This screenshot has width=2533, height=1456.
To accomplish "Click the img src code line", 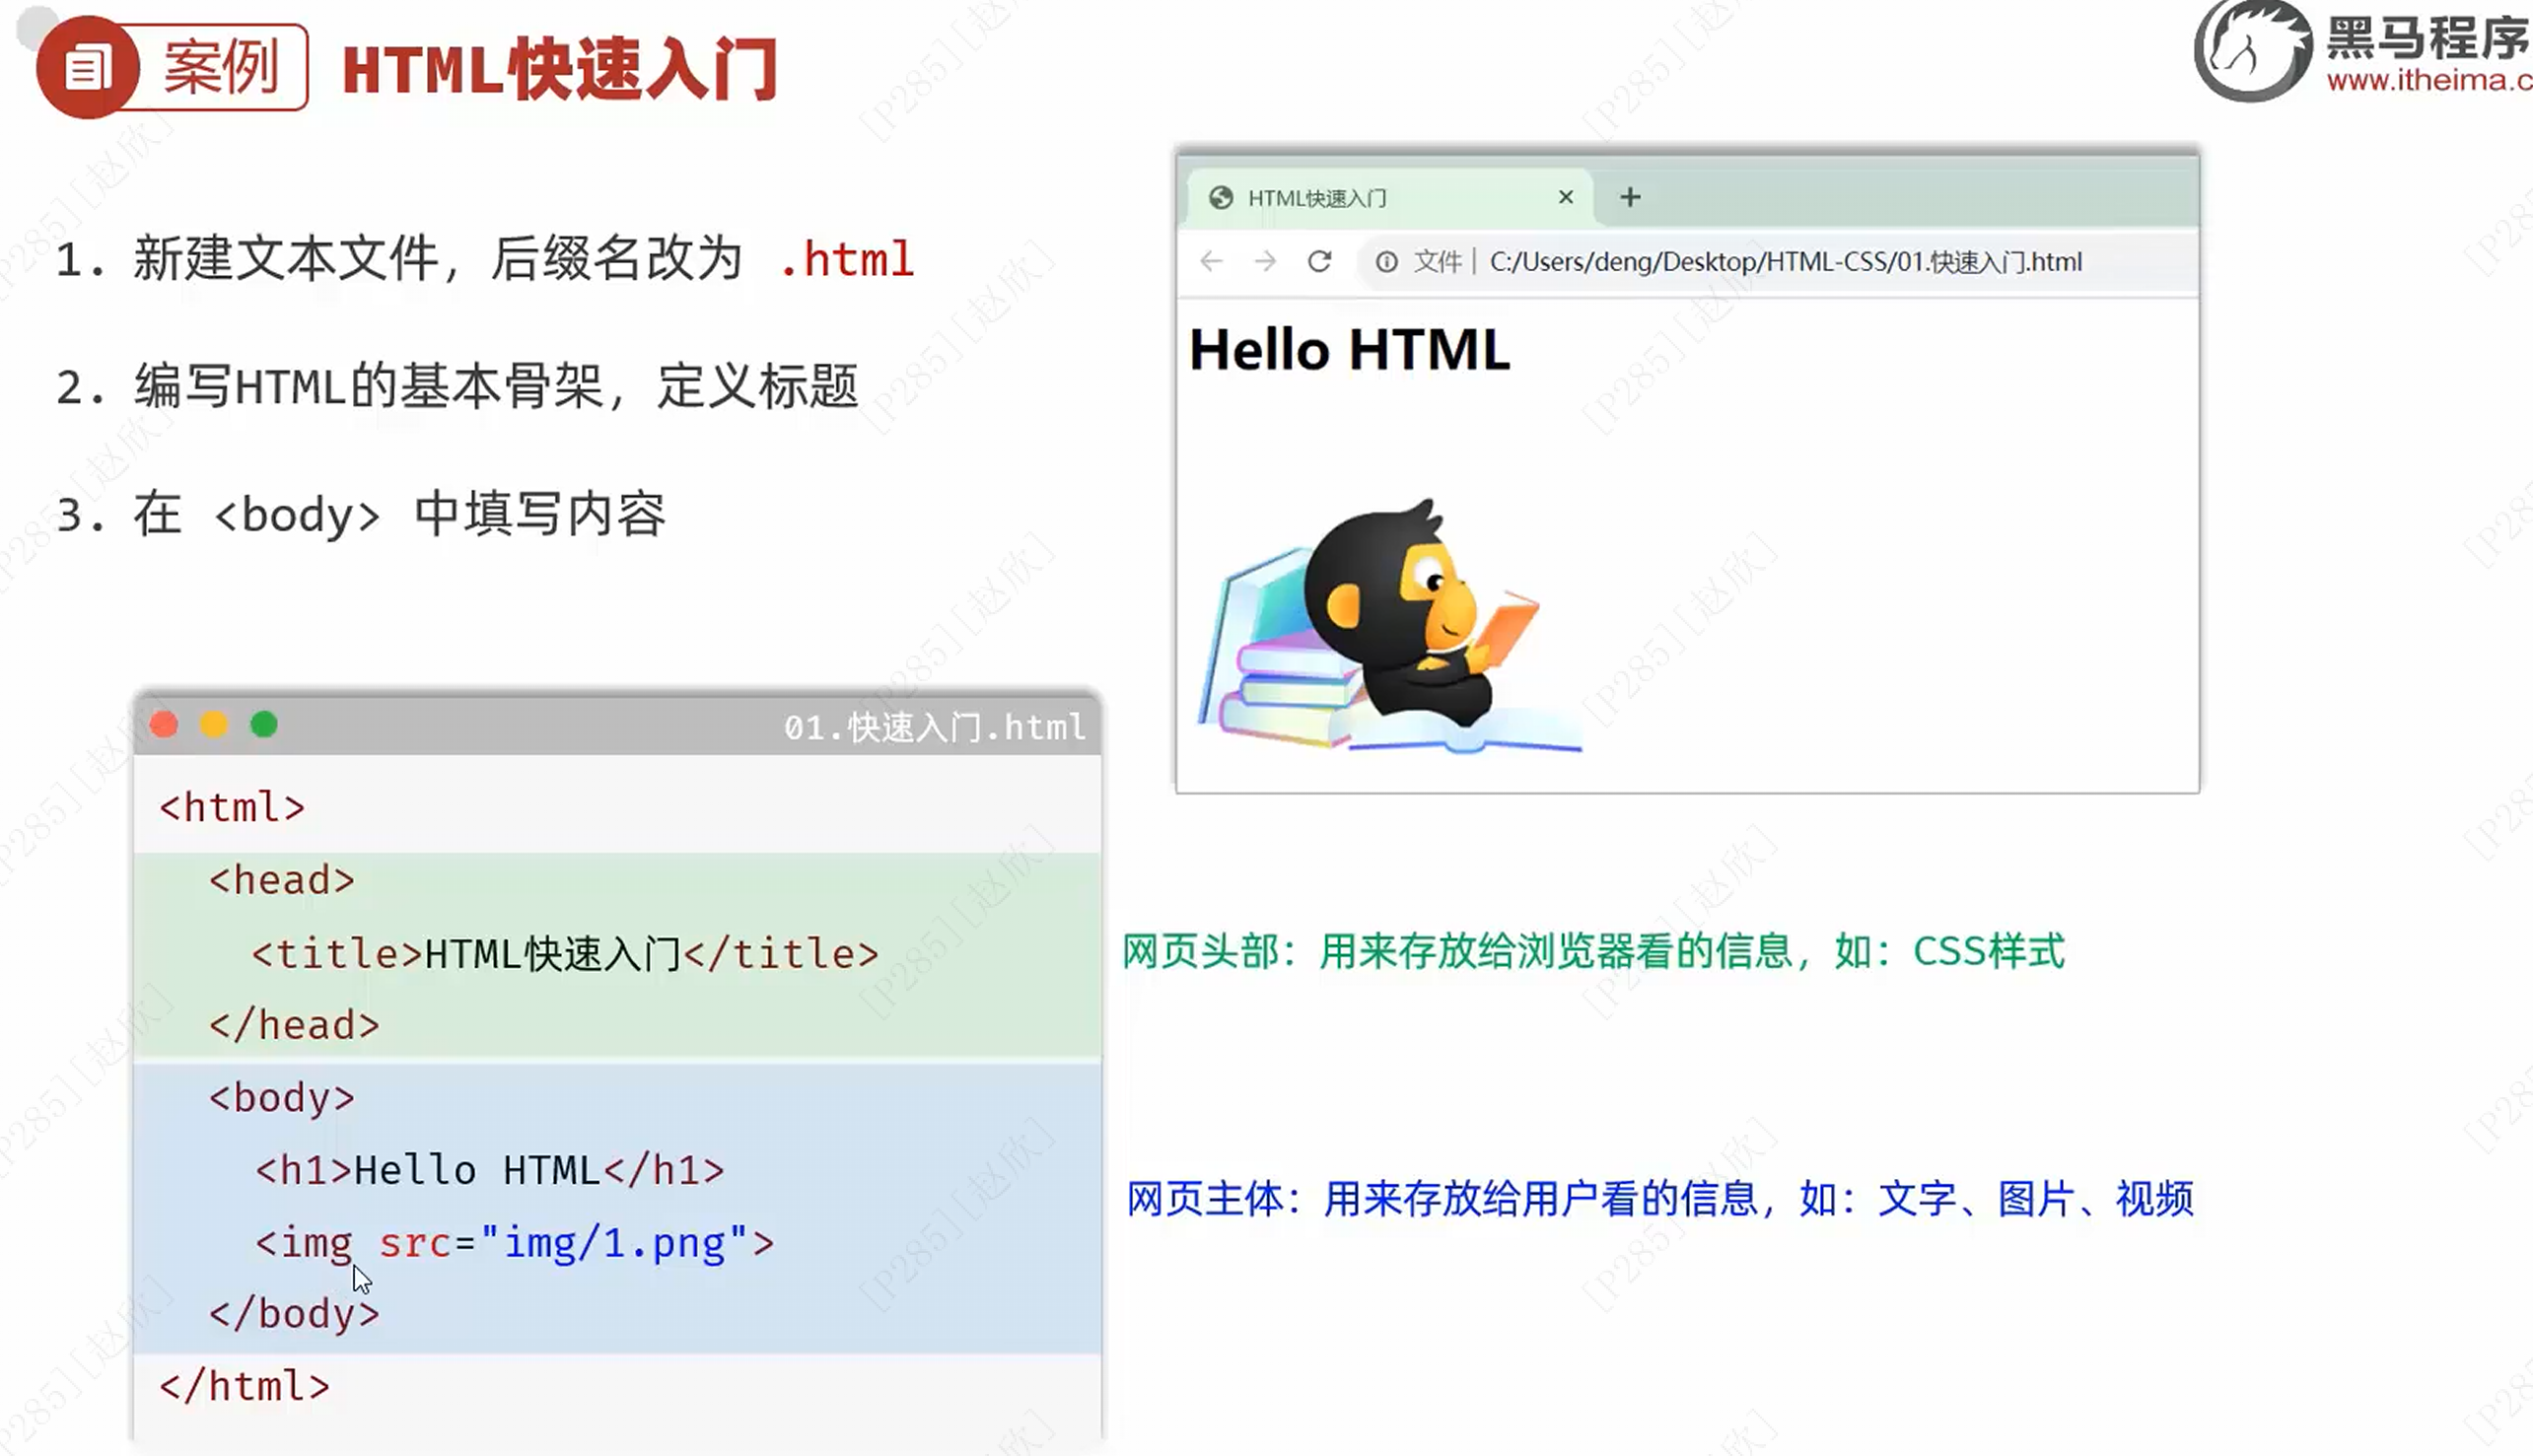I will (x=514, y=1243).
